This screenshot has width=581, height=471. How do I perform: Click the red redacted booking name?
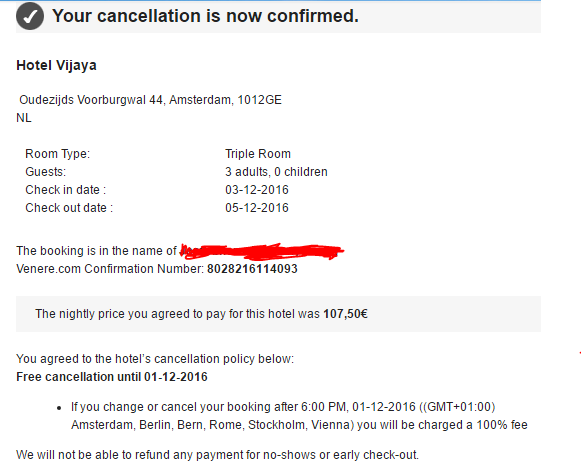tap(262, 251)
